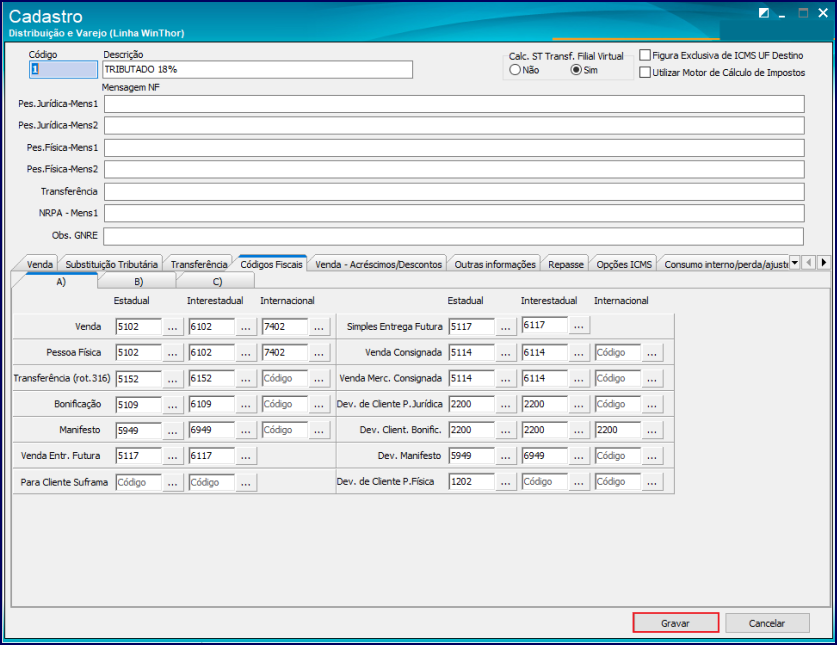Screen dimensions: 837x645
Task: Switch to sub-tab B)
Action: [x=138, y=281]
